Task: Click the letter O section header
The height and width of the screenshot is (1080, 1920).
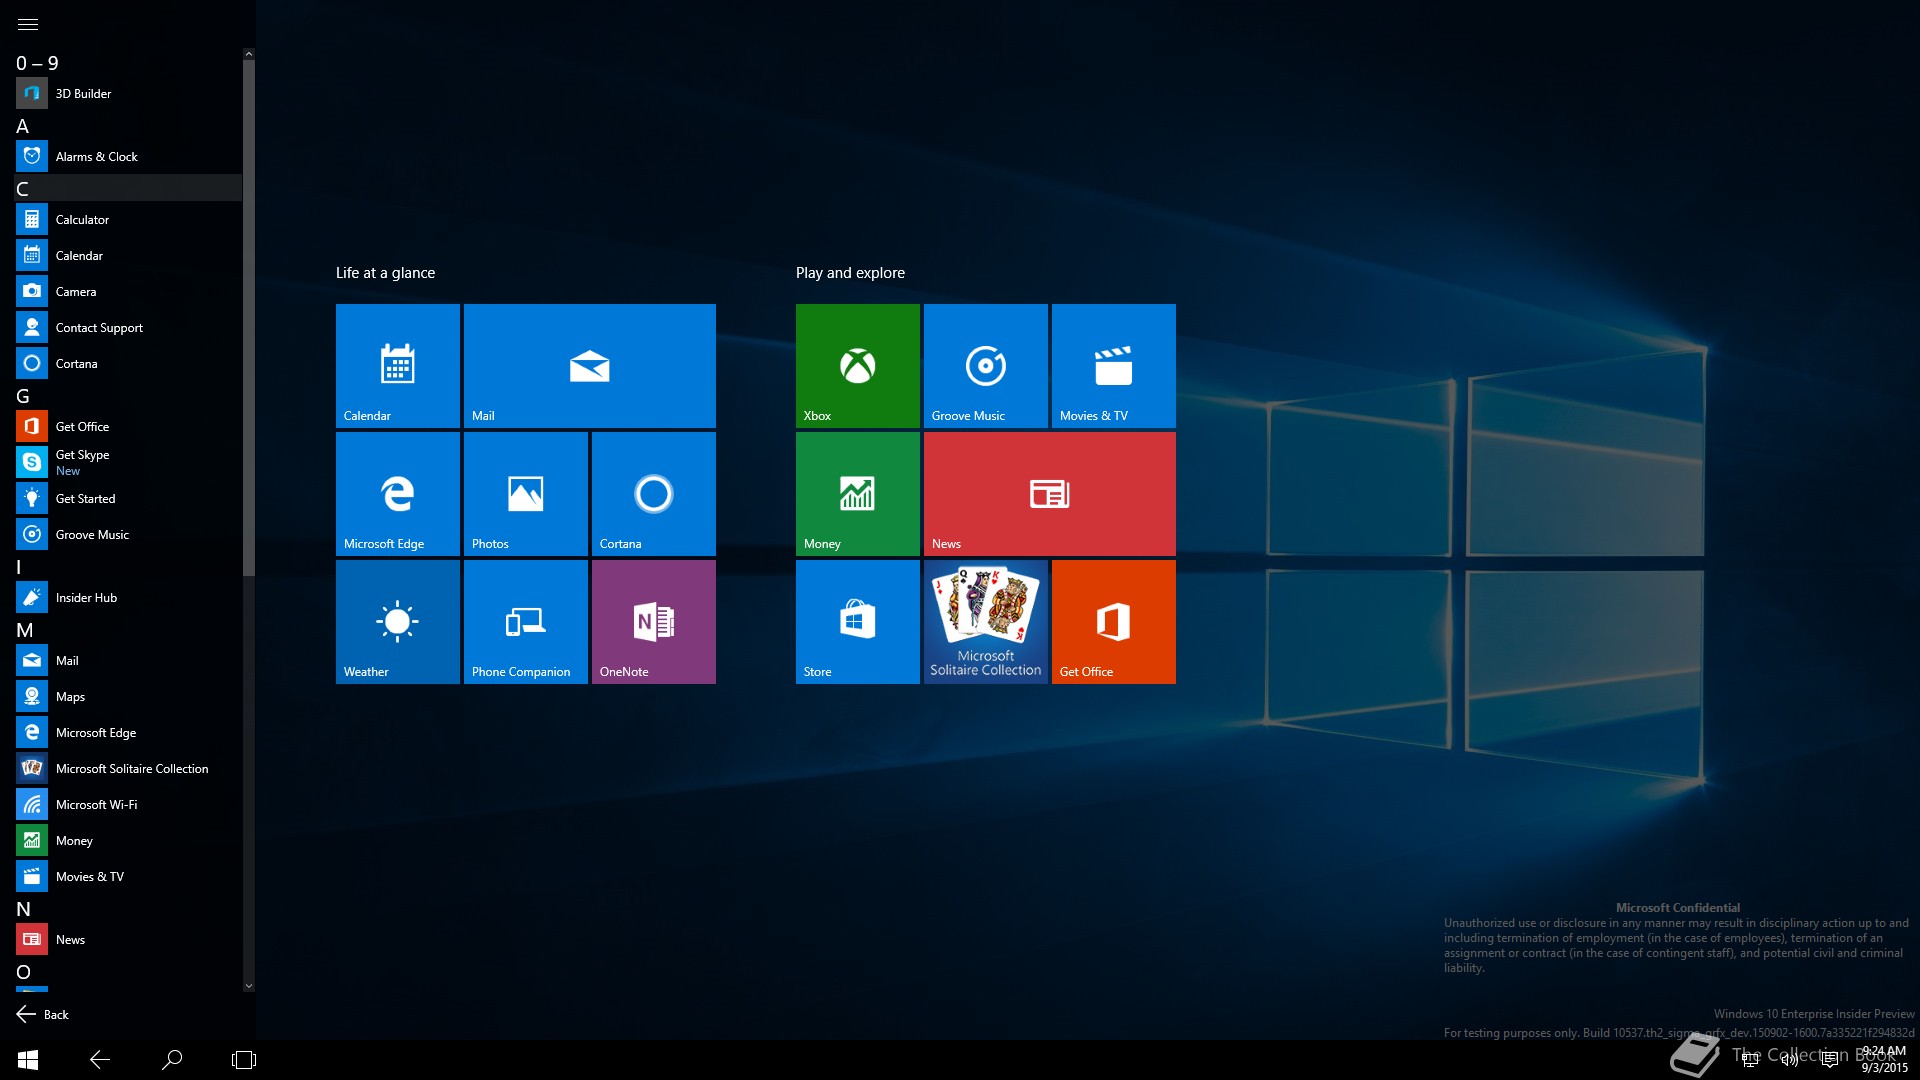Action: tap(128, 972)
